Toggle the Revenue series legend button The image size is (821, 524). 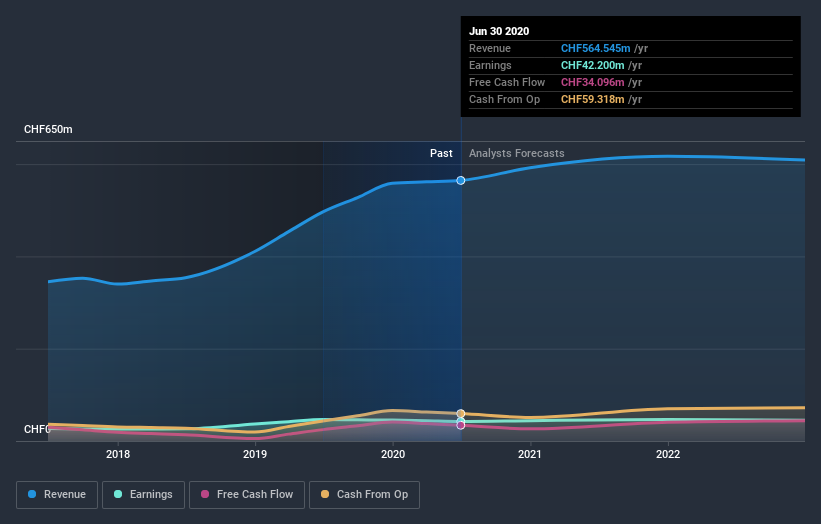coord(57,495)
